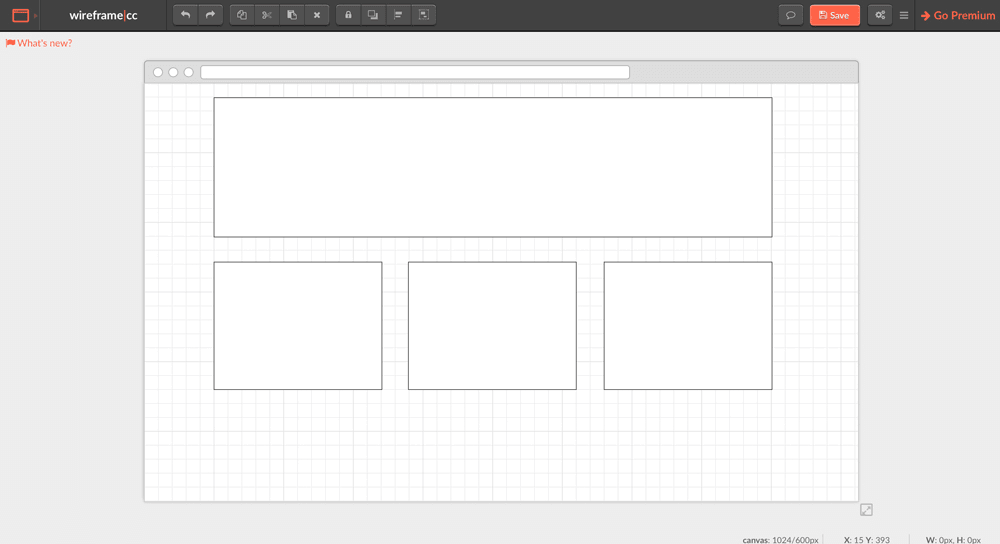Save the wireframe
The height and width of the screenshot is (544, 1000).
(x=834, y=15)
